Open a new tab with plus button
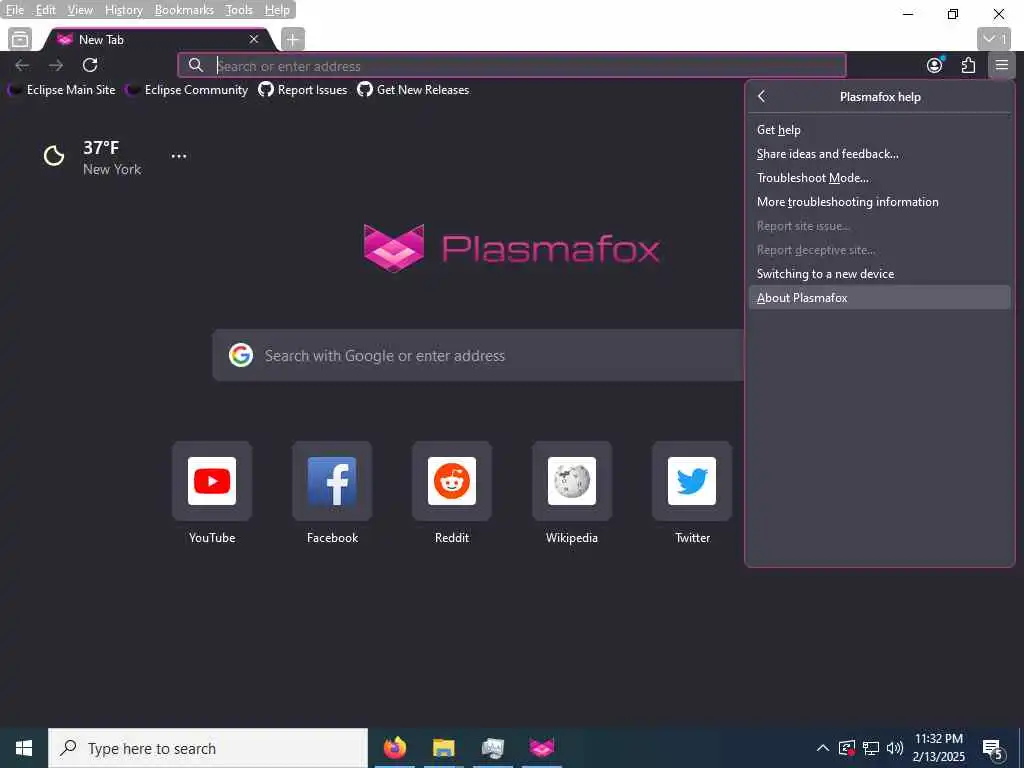The width and height of the screenshot is (1024, 768). click(x=293, y=39)
